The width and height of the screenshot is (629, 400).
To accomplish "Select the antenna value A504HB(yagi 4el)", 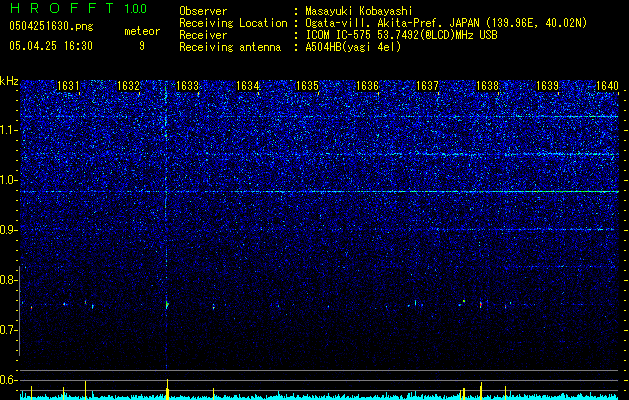I will tap(353, 47).
